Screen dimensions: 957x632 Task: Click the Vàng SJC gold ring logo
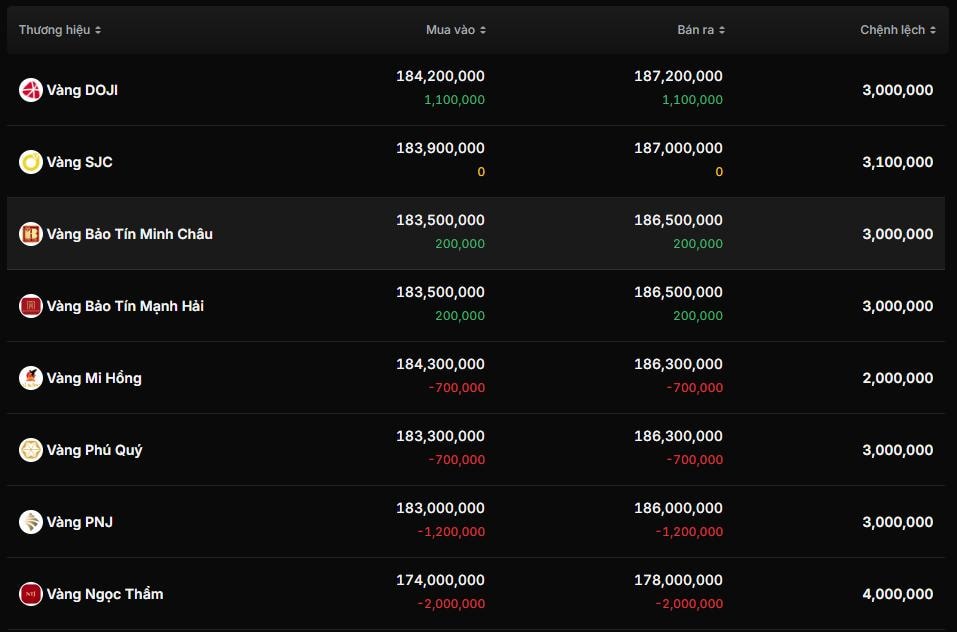click(x=30, y=162)
